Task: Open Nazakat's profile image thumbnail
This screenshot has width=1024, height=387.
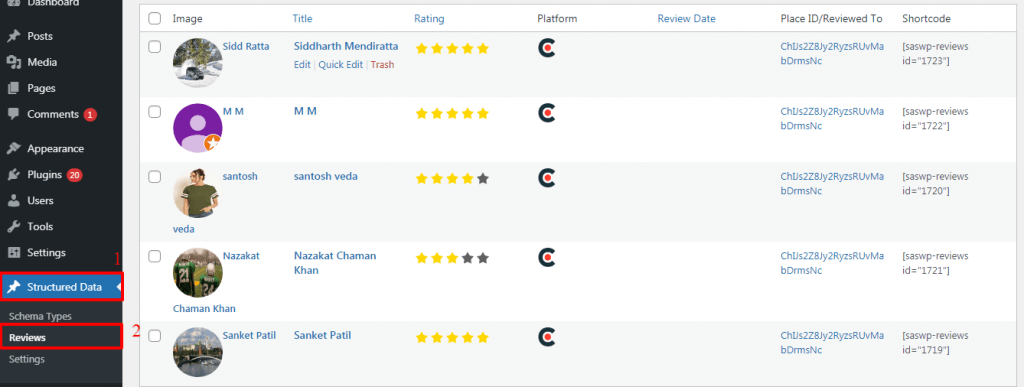Action: pyautogui.click(x=197, y=273)
